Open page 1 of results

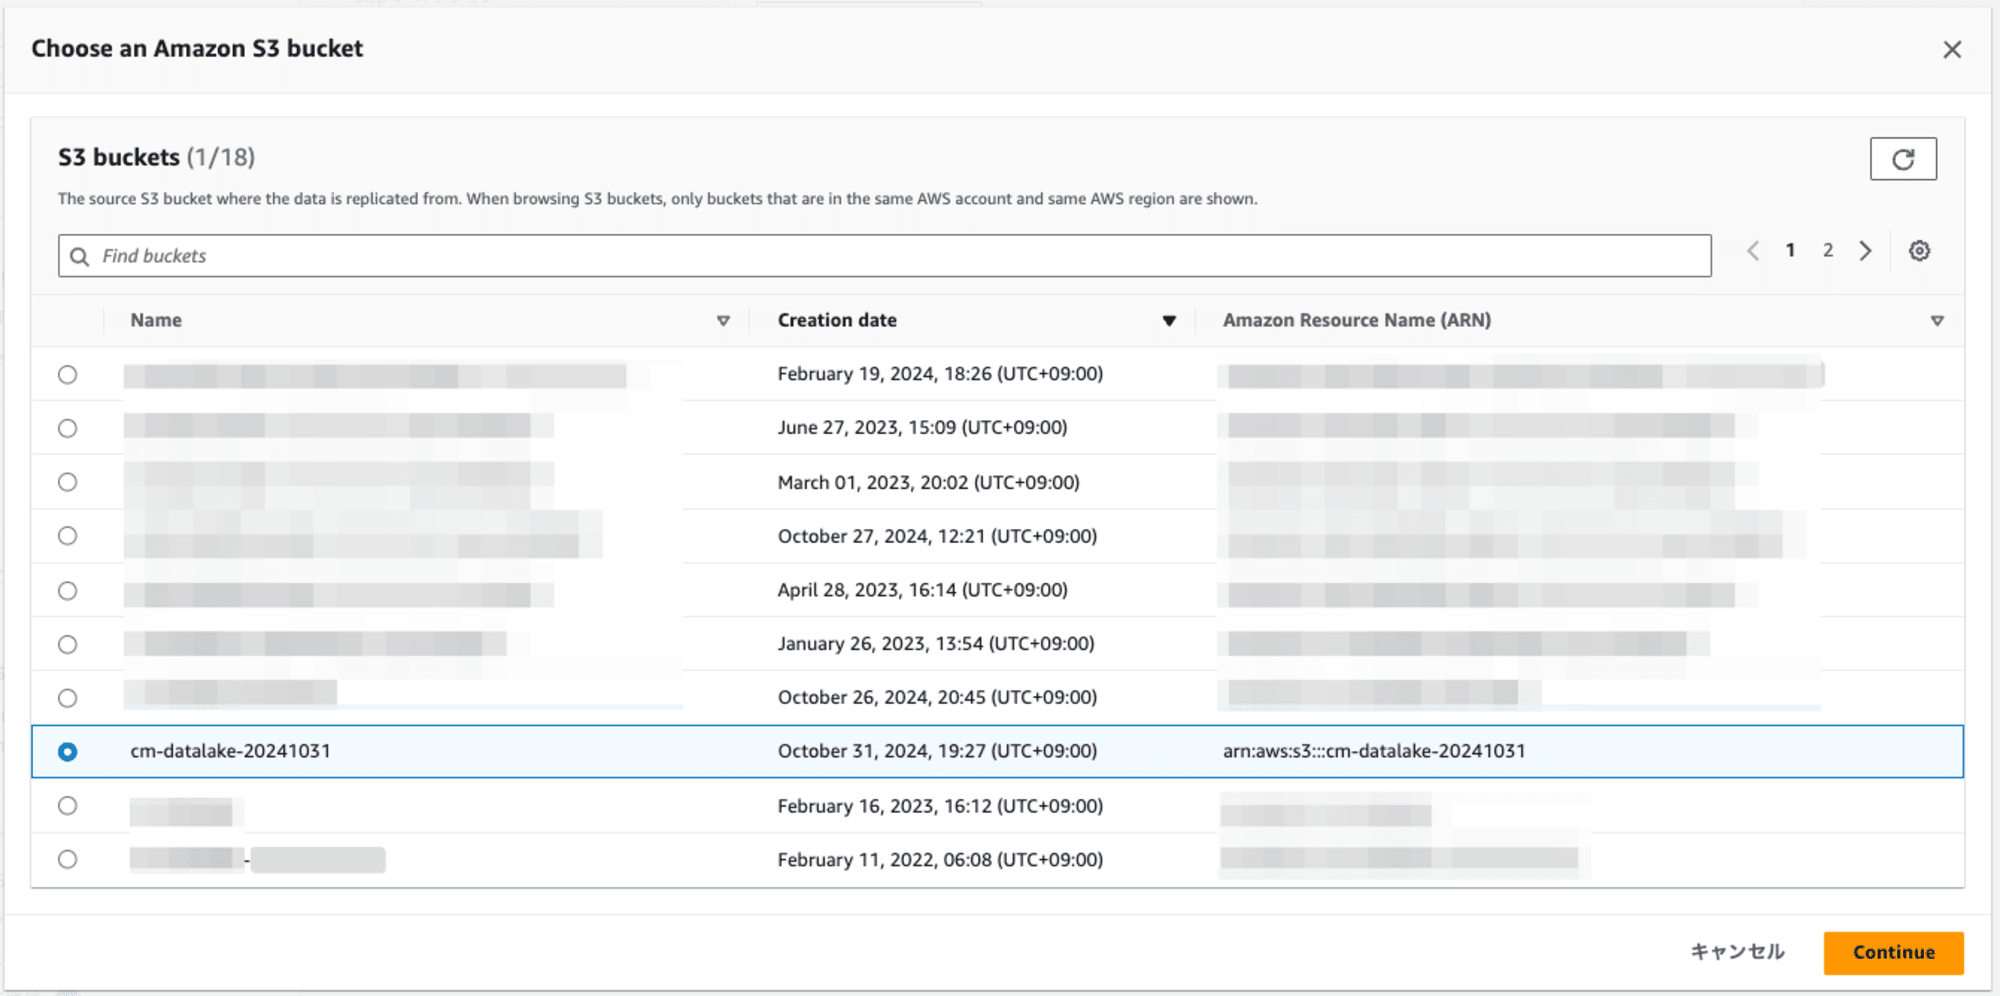1790,251
